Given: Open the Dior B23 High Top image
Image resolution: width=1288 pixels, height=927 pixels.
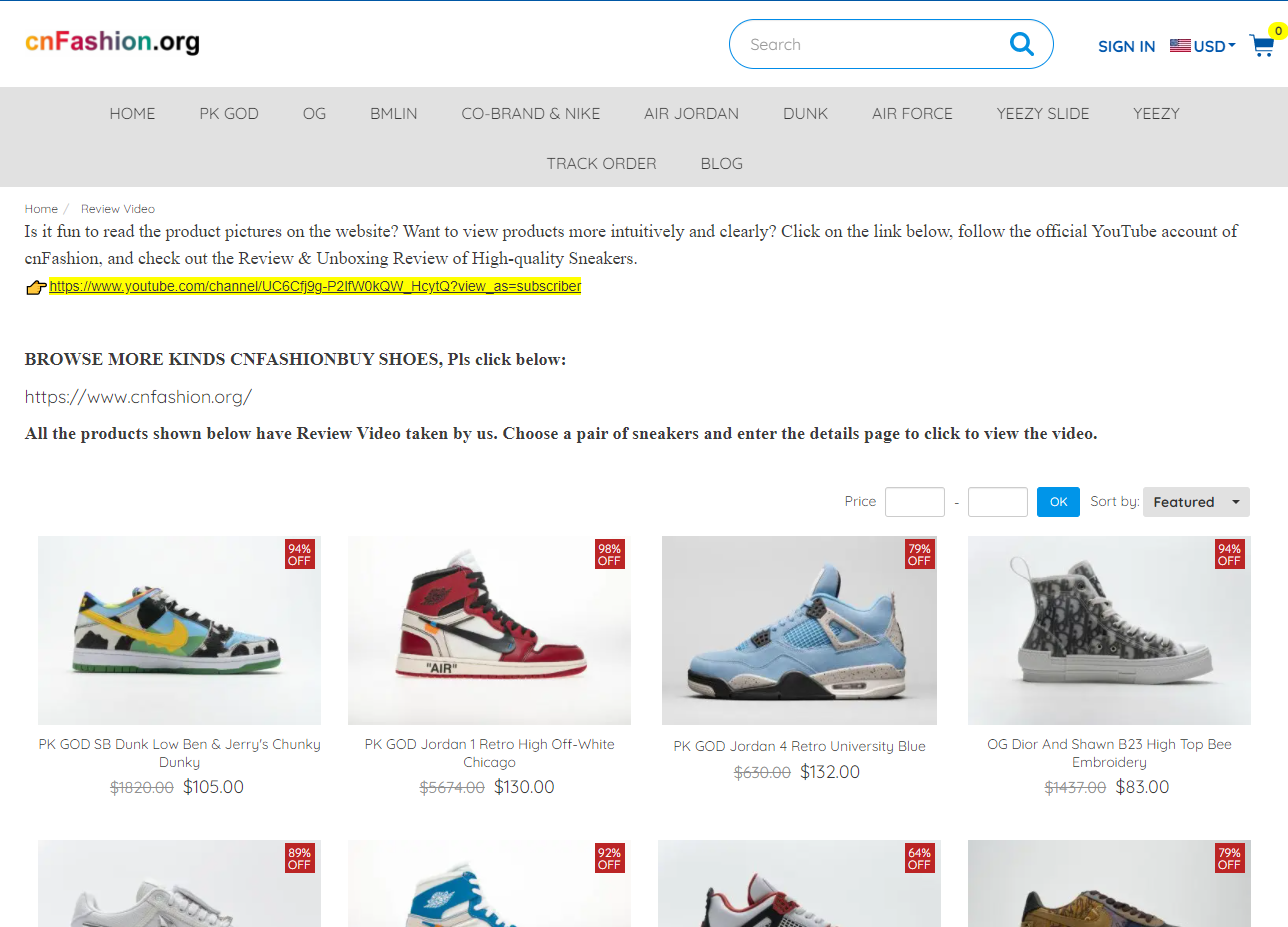Looking at the screenshot, I should [x=1109, y=630].
